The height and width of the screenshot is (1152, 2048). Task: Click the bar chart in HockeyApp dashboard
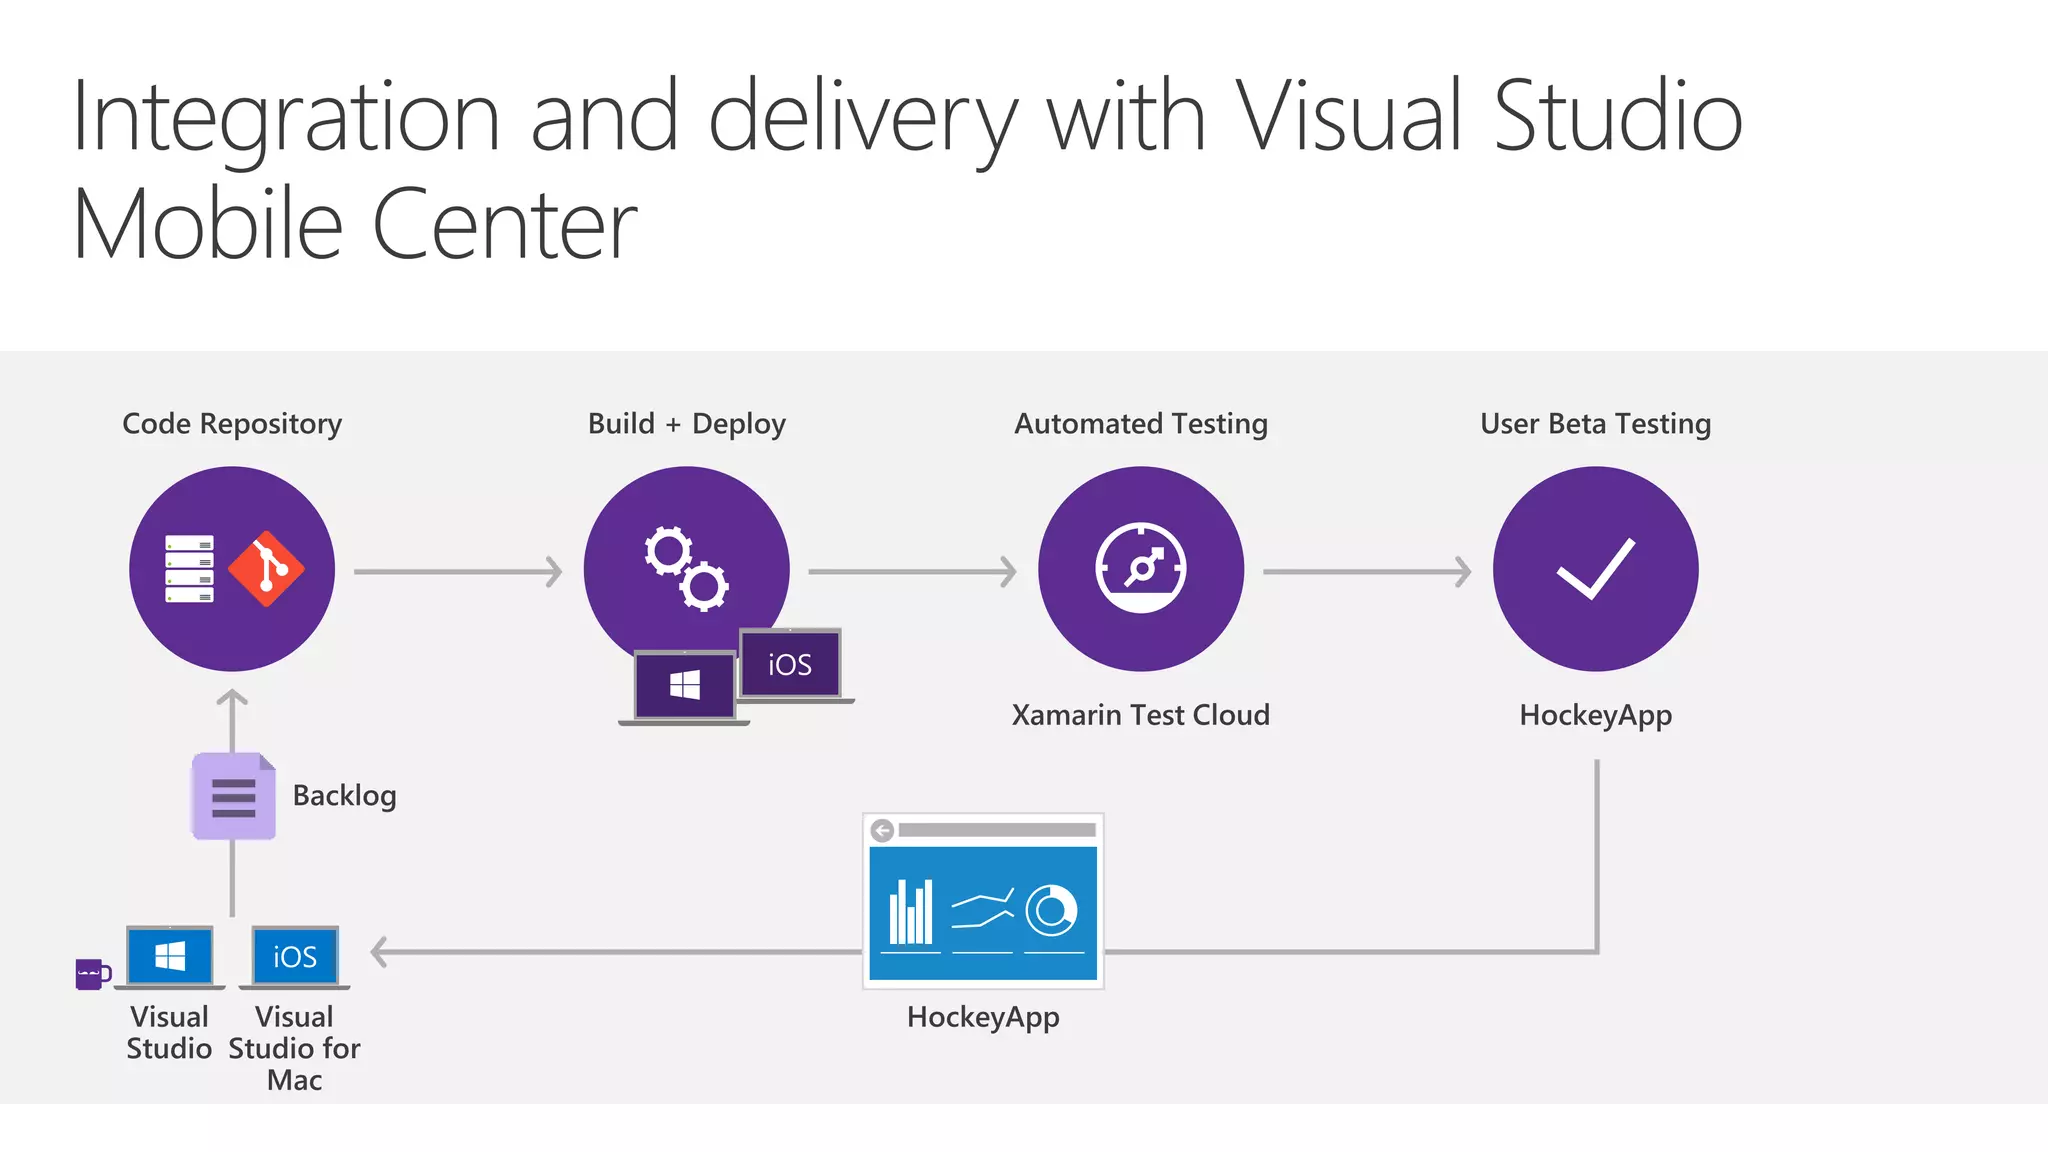pyautogui.click(x=911, y=912)
